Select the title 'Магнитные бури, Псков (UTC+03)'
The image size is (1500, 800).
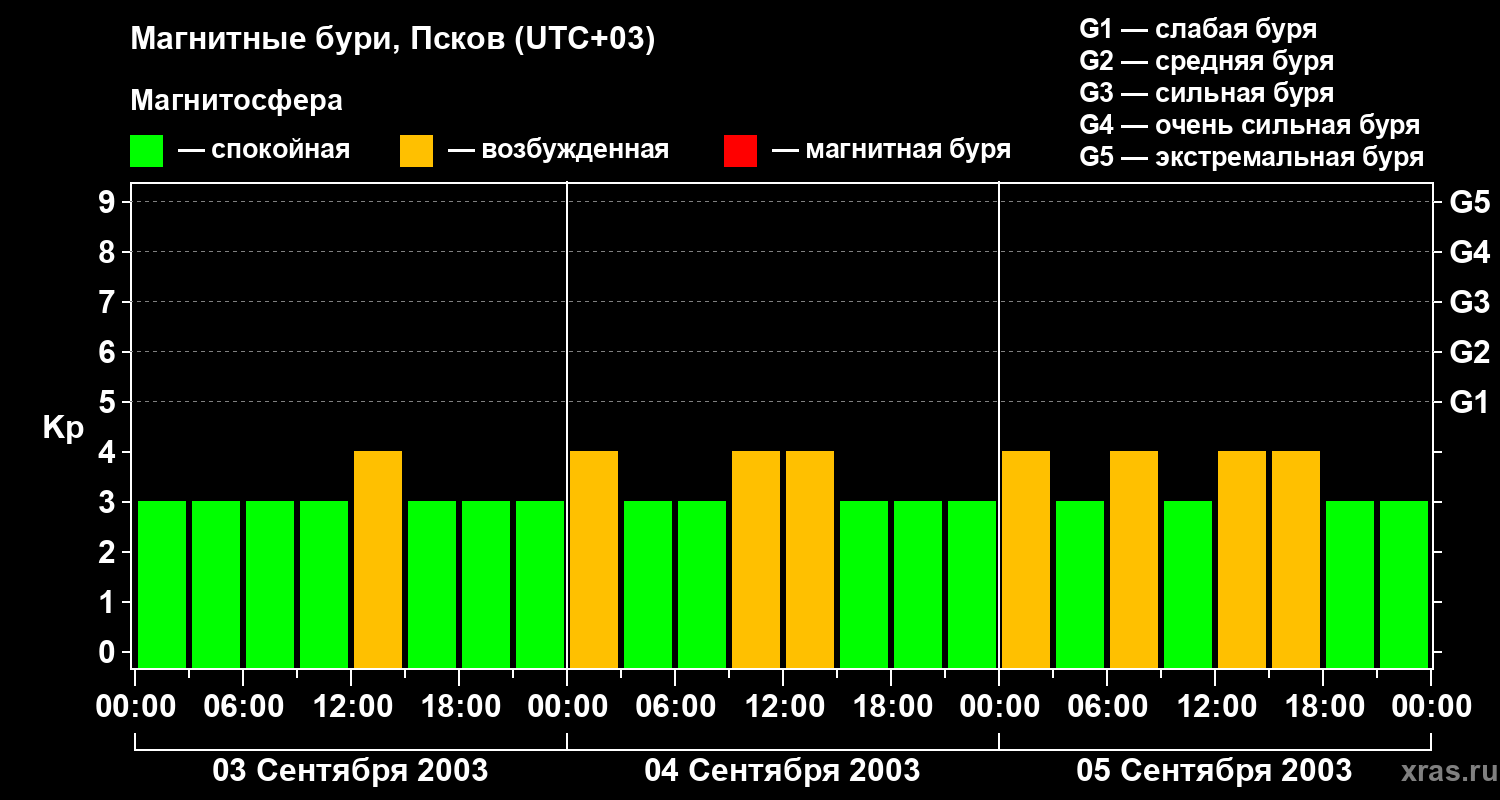tap(393, 40)
